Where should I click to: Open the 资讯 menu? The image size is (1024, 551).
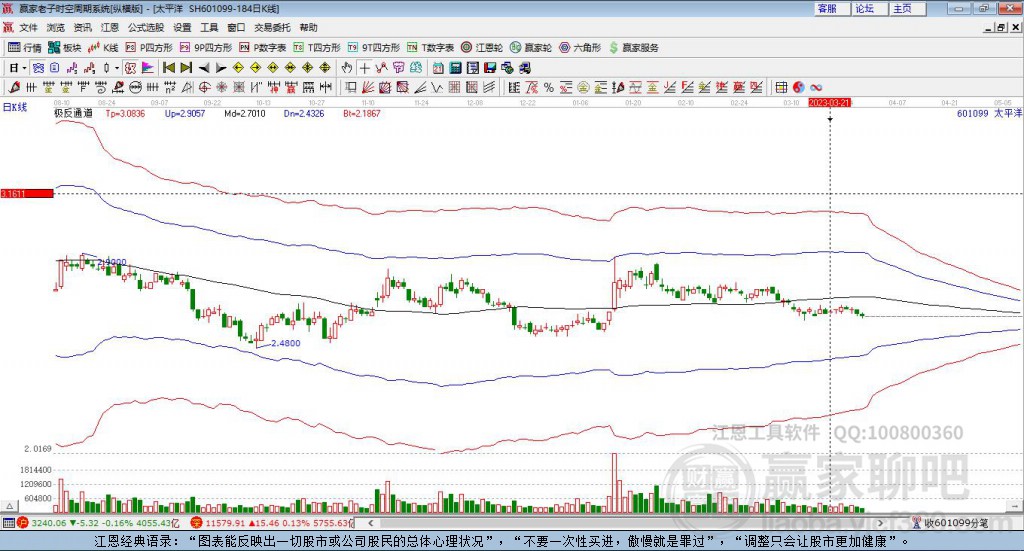pos(82,27)
